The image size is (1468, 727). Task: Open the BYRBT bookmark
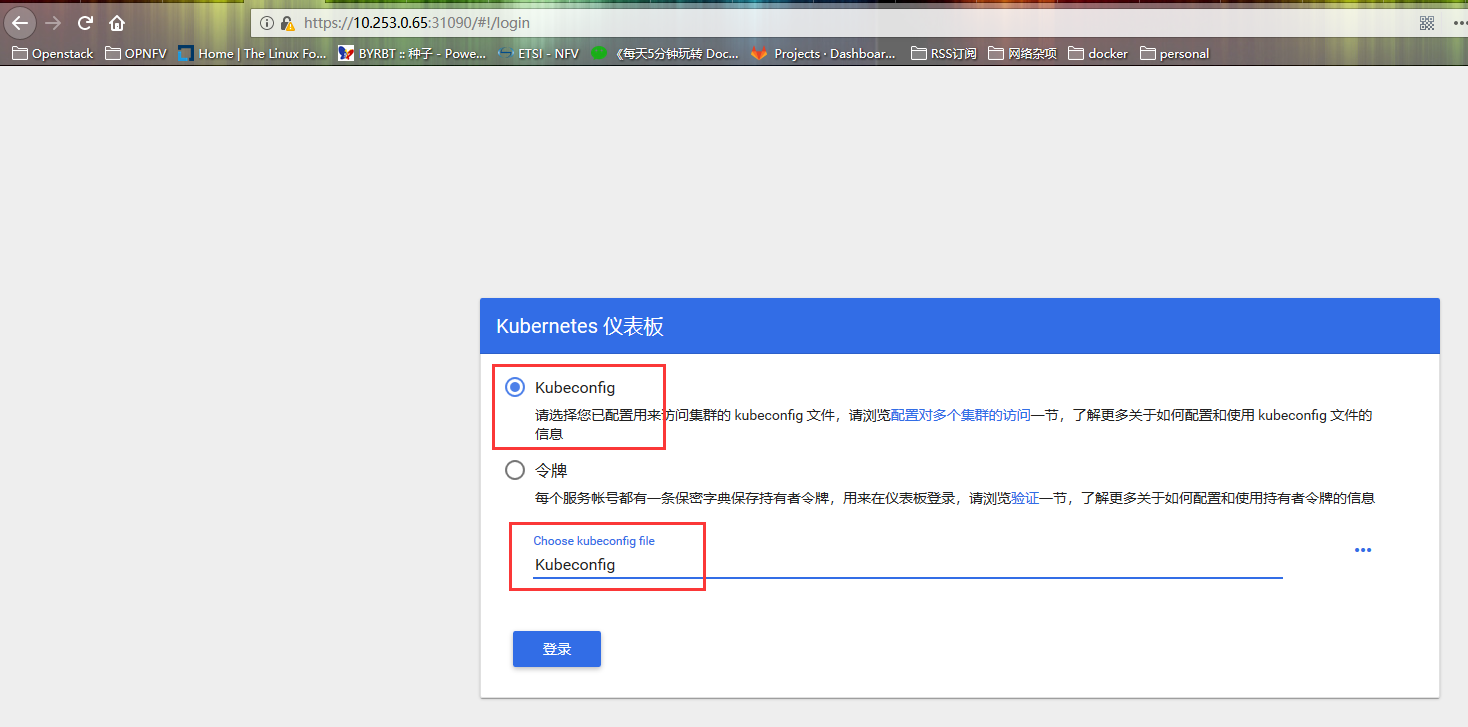412,54
